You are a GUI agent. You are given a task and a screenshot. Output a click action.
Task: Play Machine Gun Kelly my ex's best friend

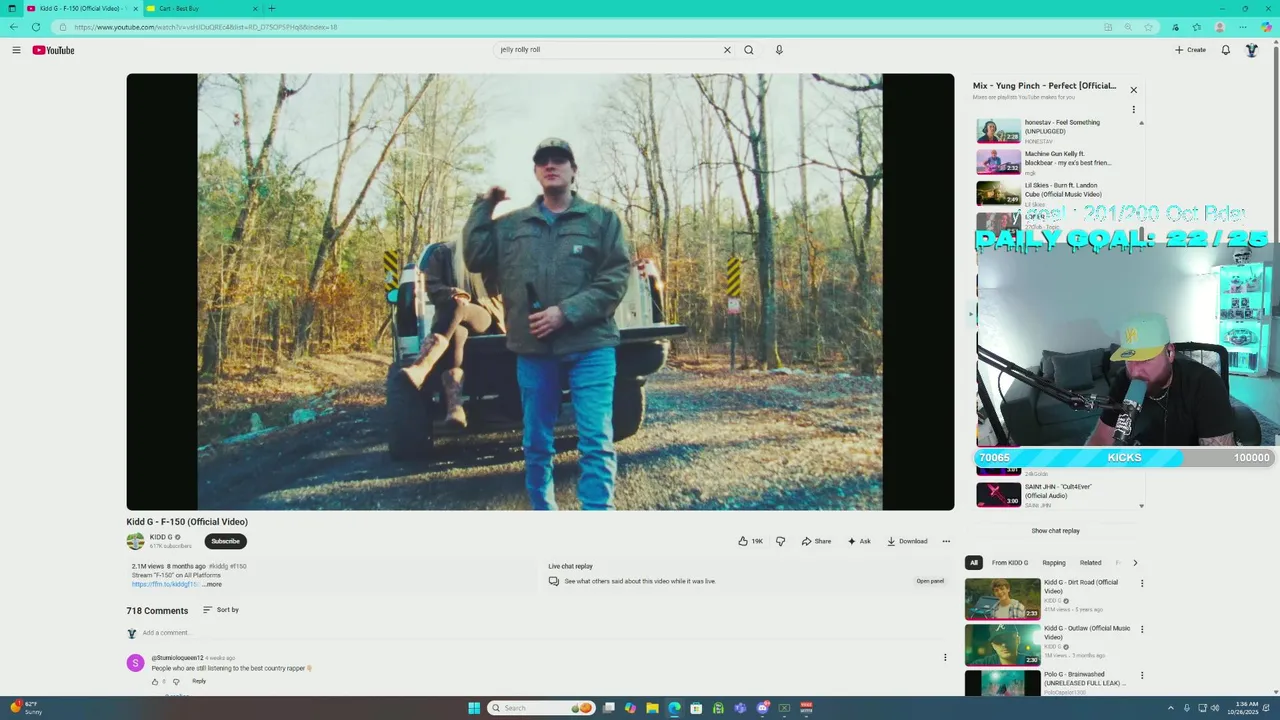(x=1059, y=162)
